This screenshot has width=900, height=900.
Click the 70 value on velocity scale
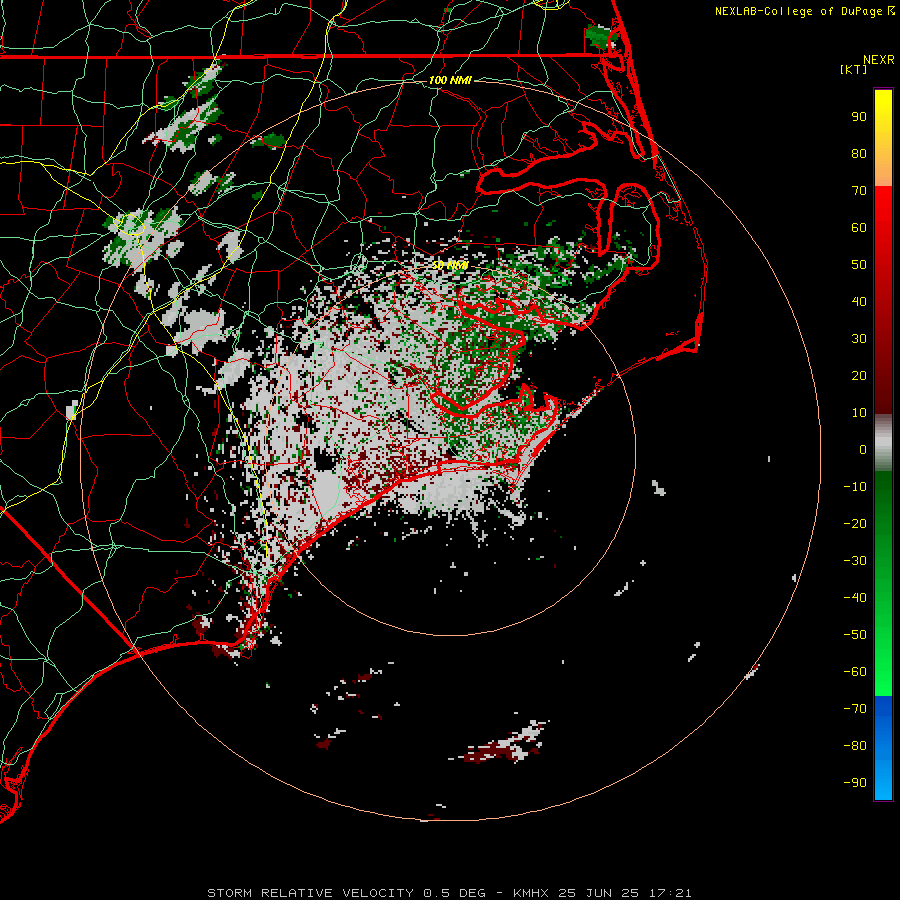[859, 191]
